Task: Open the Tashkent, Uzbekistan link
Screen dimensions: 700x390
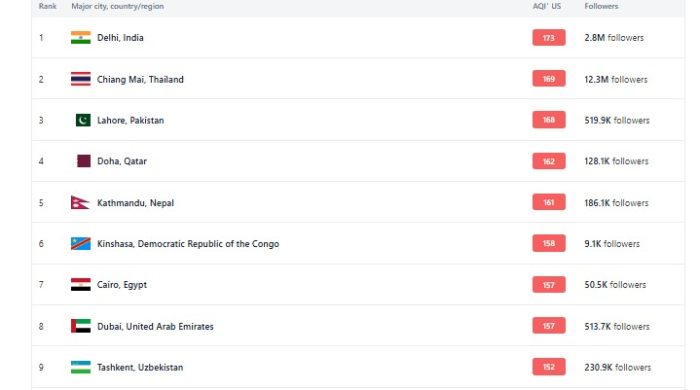Action: [140, 368]
